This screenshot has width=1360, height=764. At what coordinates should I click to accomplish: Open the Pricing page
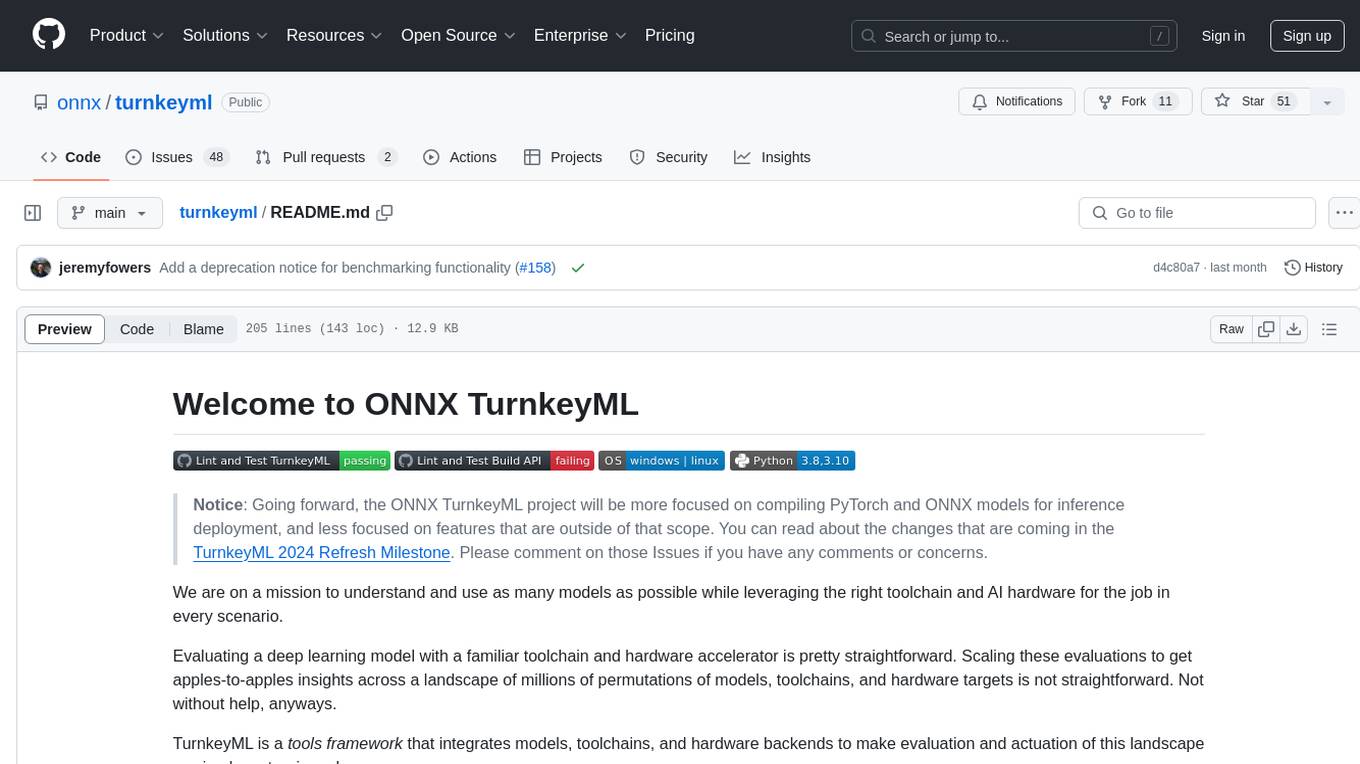point(670,35)
